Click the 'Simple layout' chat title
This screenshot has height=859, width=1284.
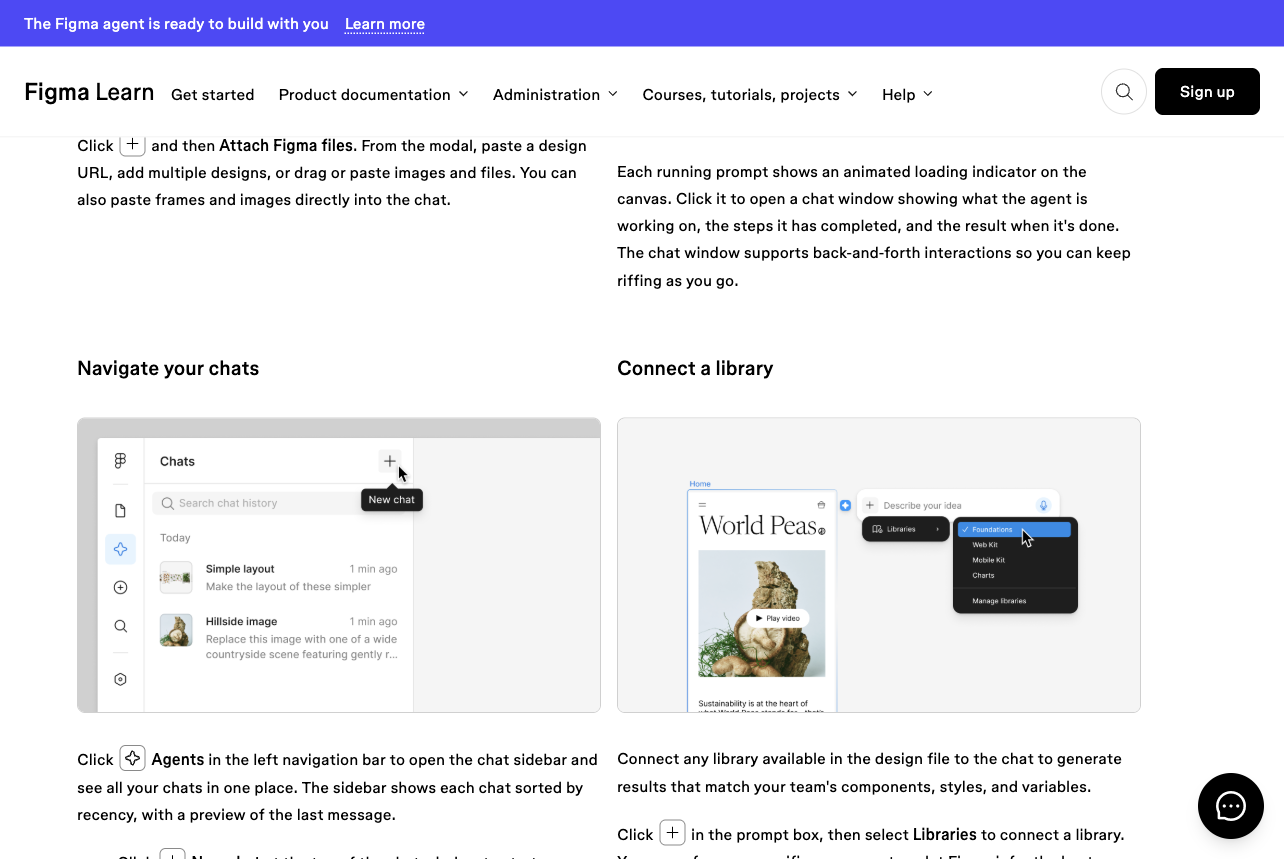point(240,569)
